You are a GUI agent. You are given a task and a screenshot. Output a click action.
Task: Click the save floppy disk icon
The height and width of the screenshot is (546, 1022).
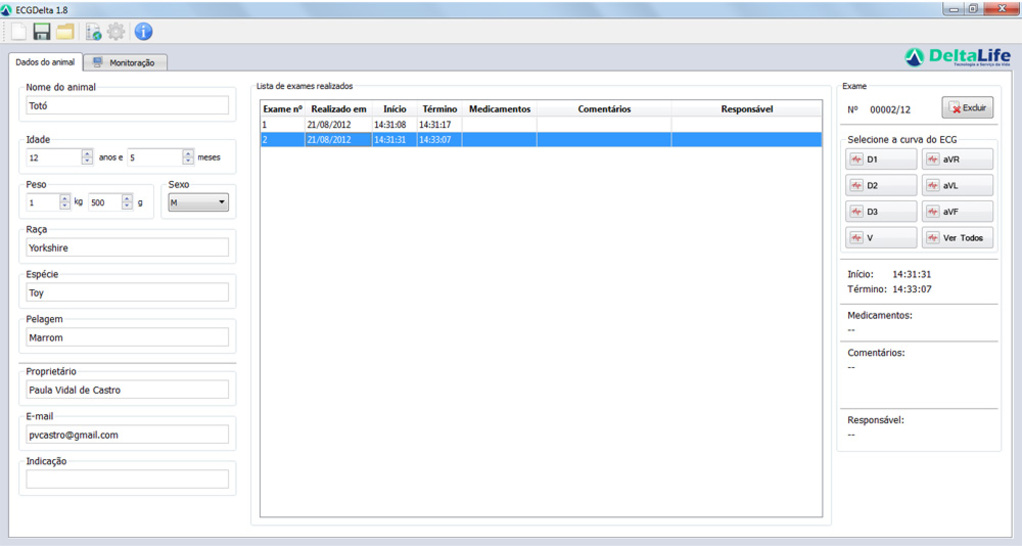[42, 31]
